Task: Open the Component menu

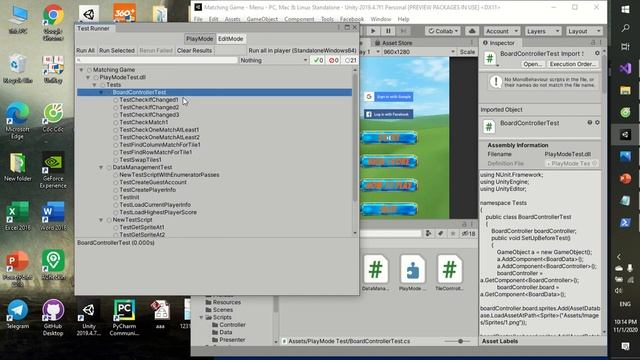Action: pos(299,19)
